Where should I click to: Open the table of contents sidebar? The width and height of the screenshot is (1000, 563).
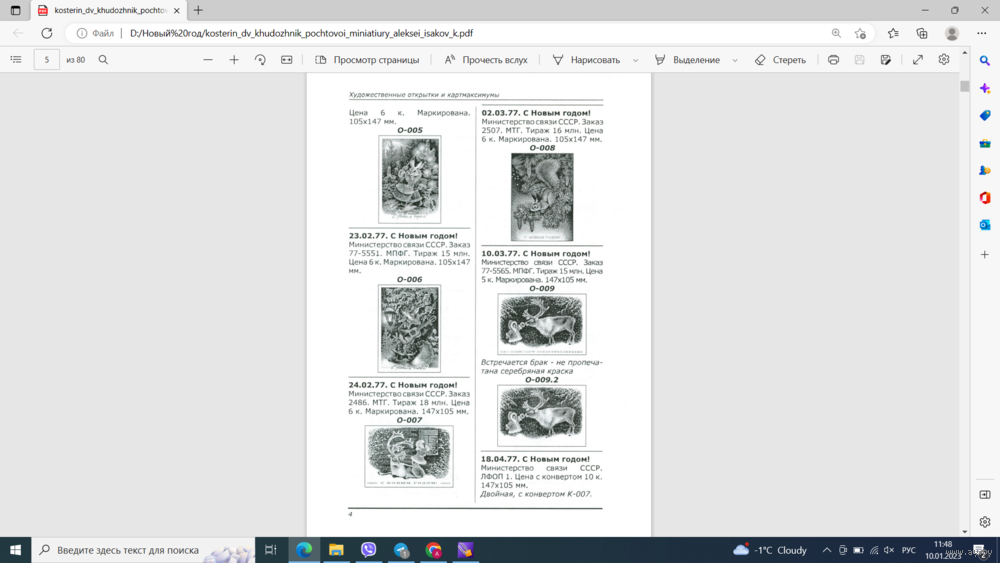point(16,59)
